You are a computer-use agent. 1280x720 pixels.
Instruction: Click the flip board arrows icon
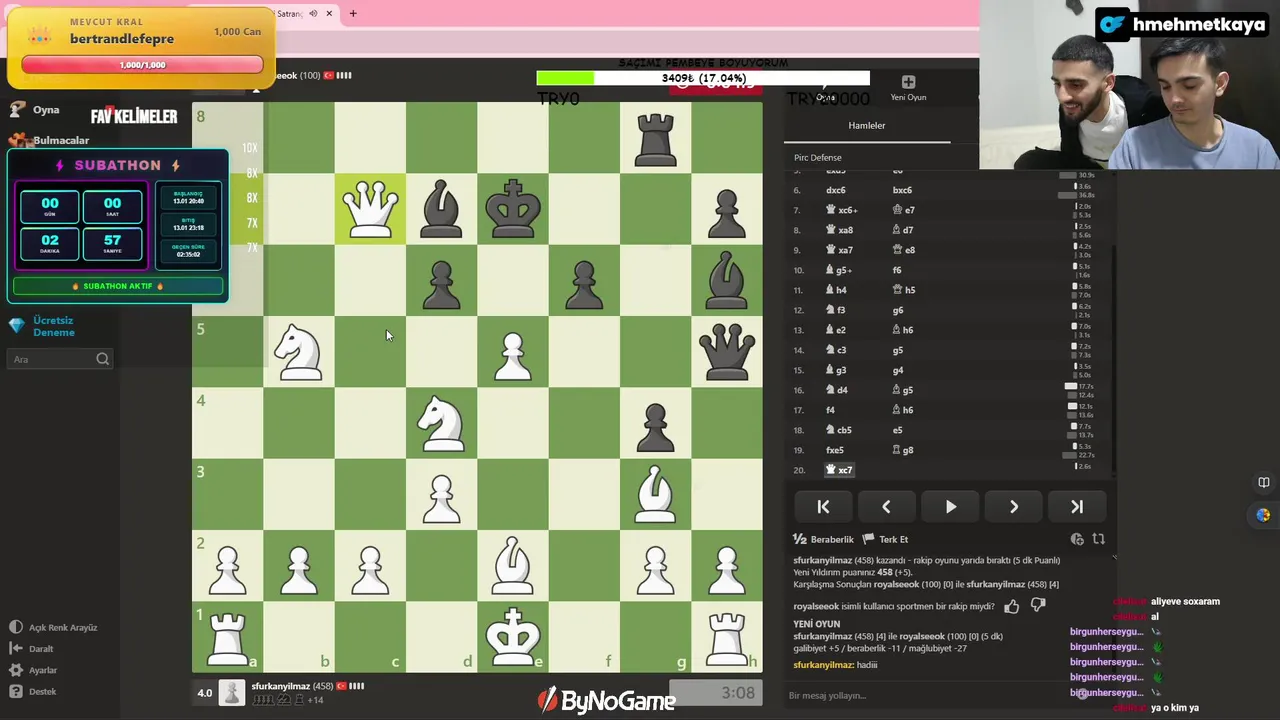pyautogui.click(x=1099, y=539)
